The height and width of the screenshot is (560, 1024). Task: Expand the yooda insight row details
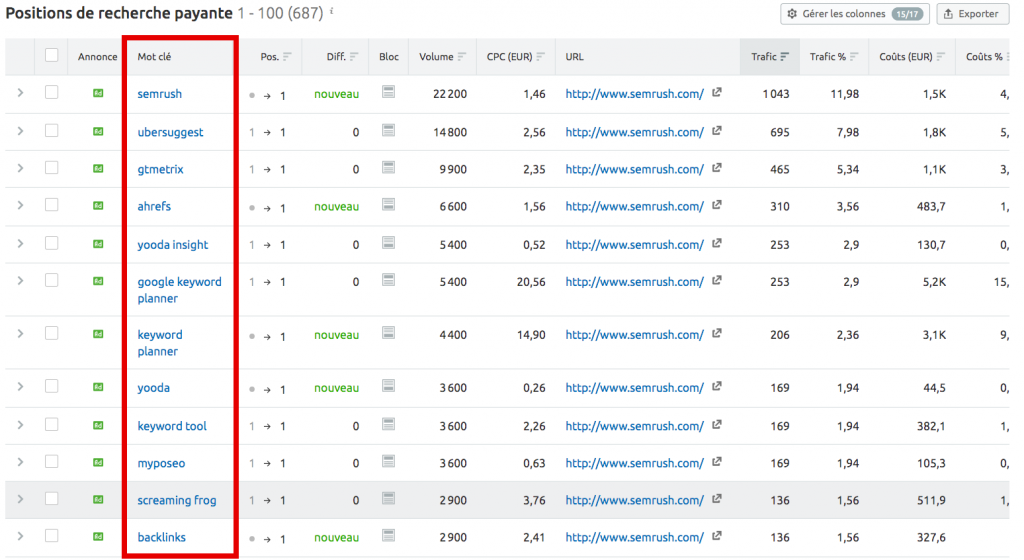click(x=20, y=244)
